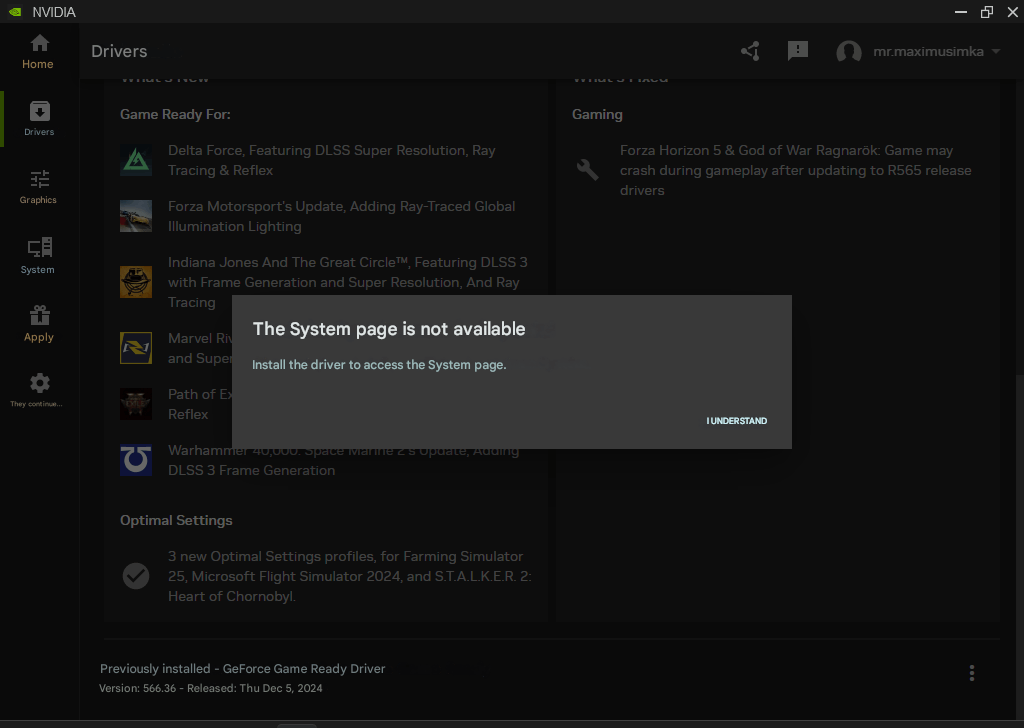The width and height of the screenshot is (1024, 728).
Task: Open the Apply gift sidebar item
Action: tap(39, 324)
